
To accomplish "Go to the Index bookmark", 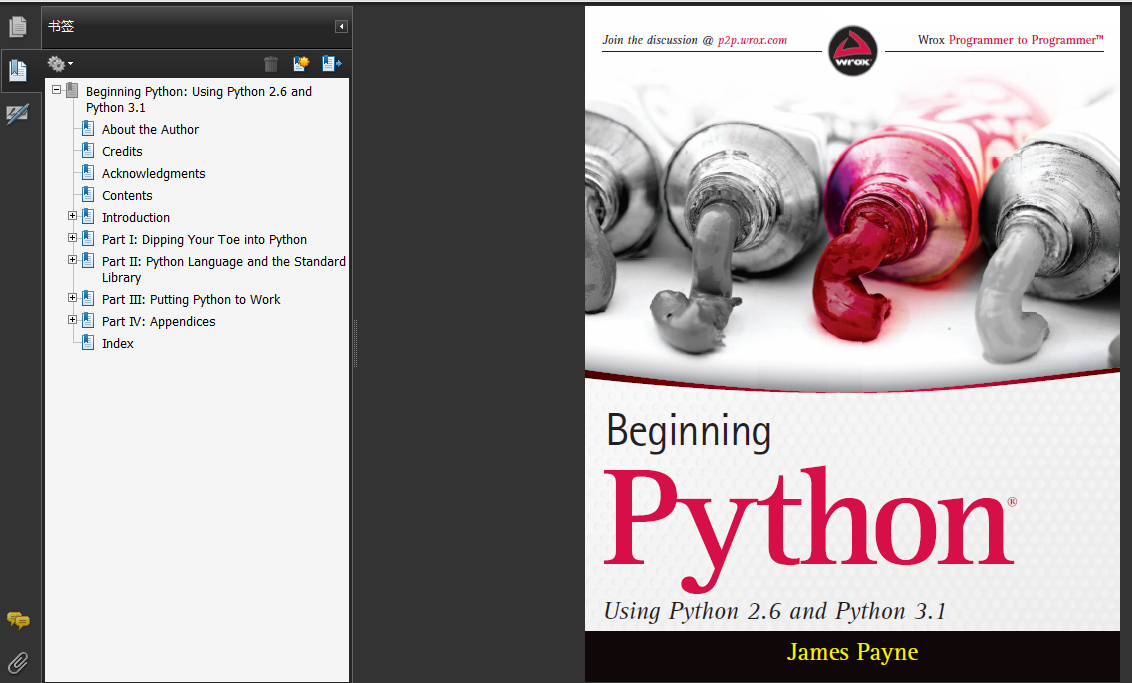I will point(118,344).
